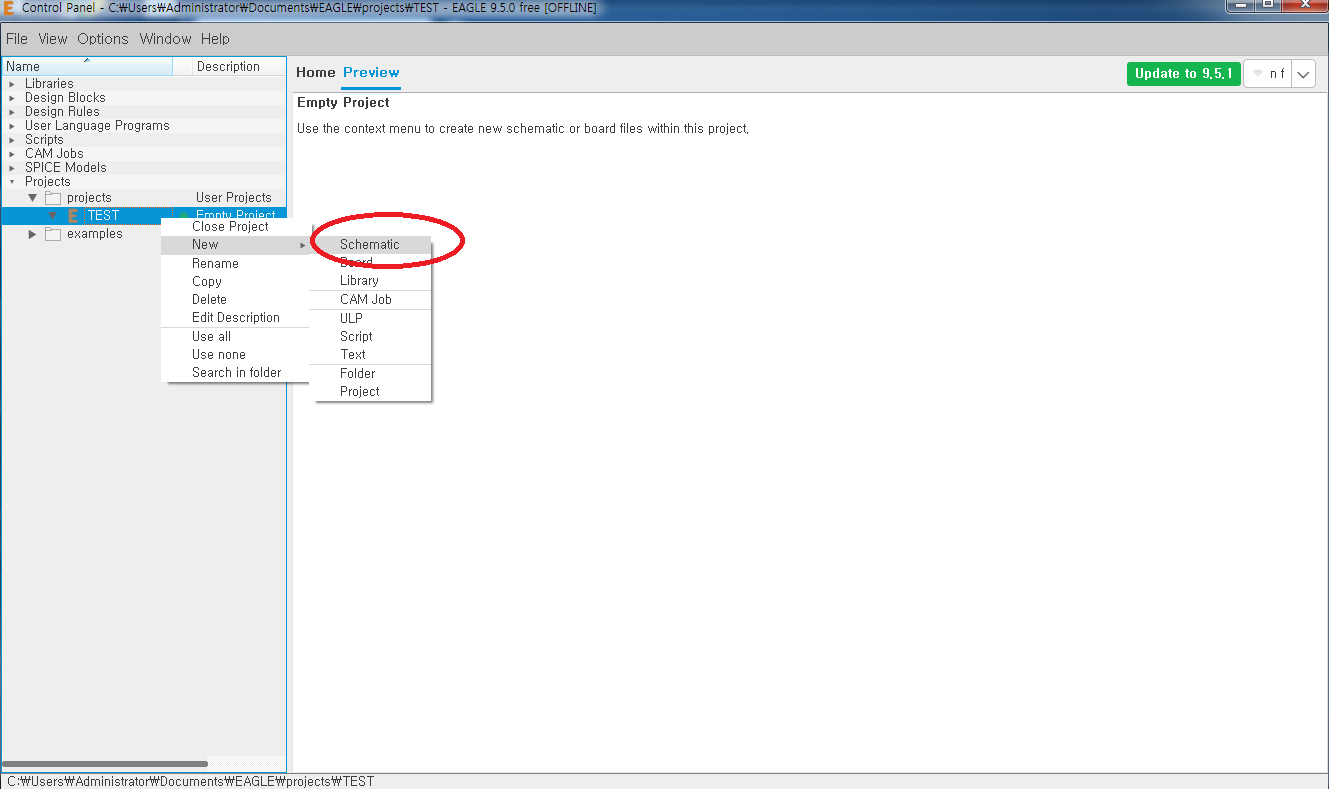Image resolution: width=1329 pixels, height=789 pixels.
Task: Open the View menu
Action: pos(53,39)
